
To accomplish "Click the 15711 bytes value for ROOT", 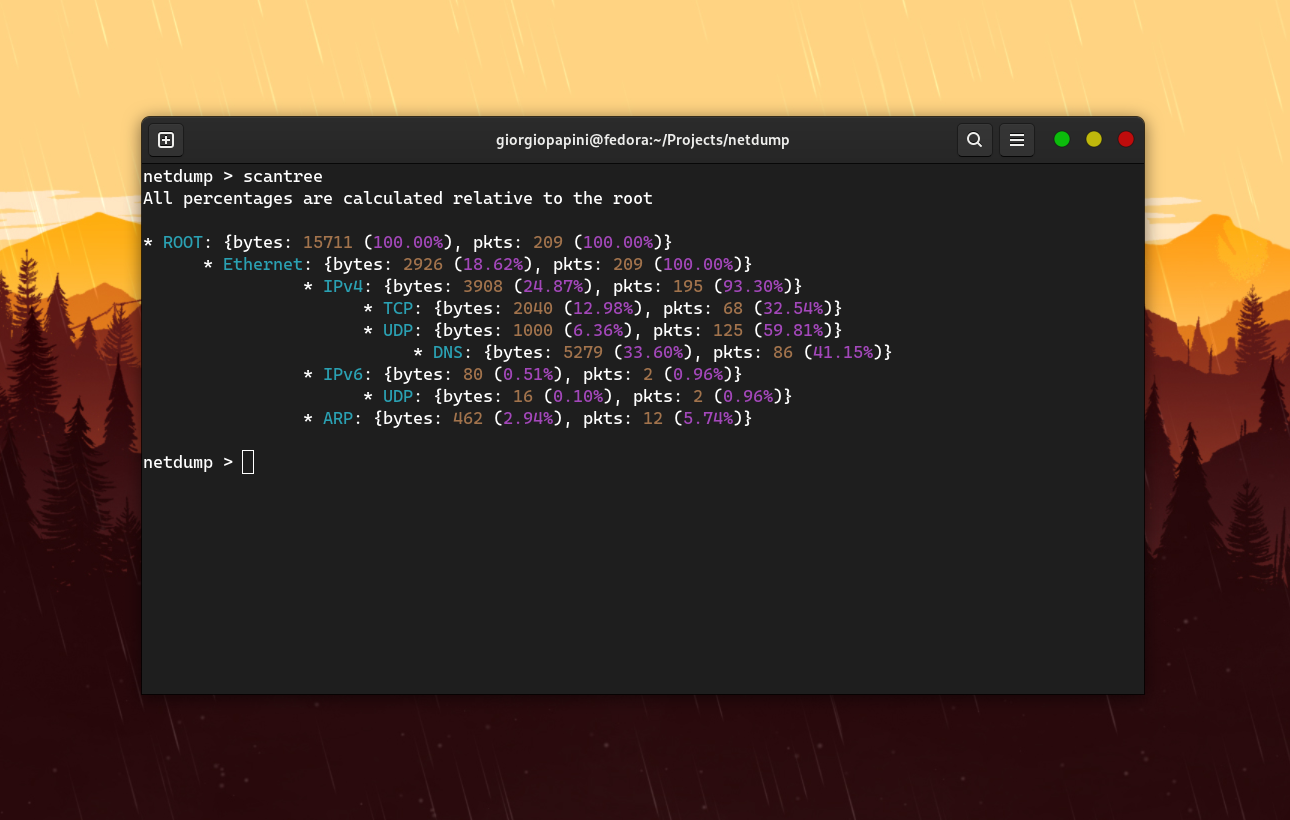I will coord(327,242).
